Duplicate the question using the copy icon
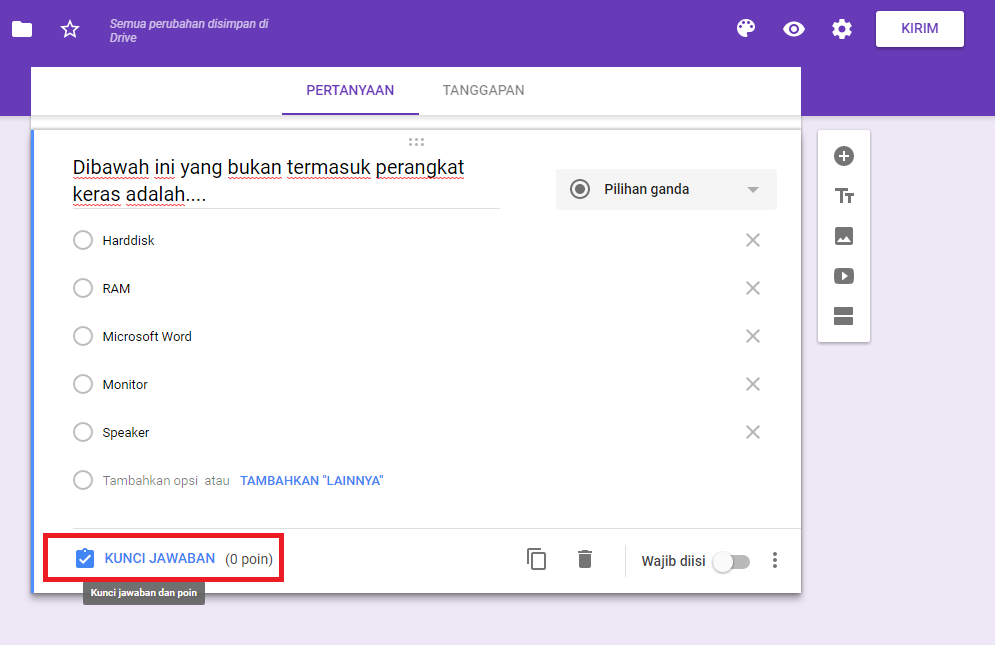 point(537,559)
